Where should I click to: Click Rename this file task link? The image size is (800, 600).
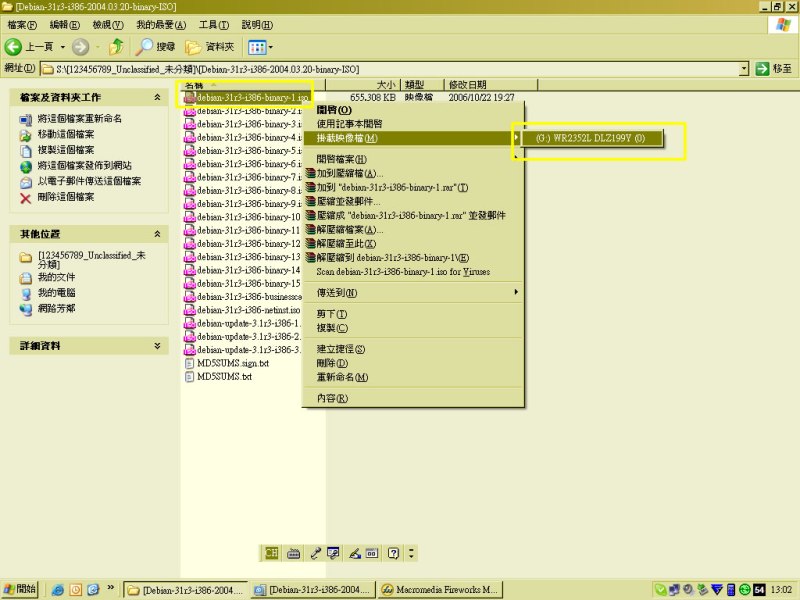click(x=80, y=118)
